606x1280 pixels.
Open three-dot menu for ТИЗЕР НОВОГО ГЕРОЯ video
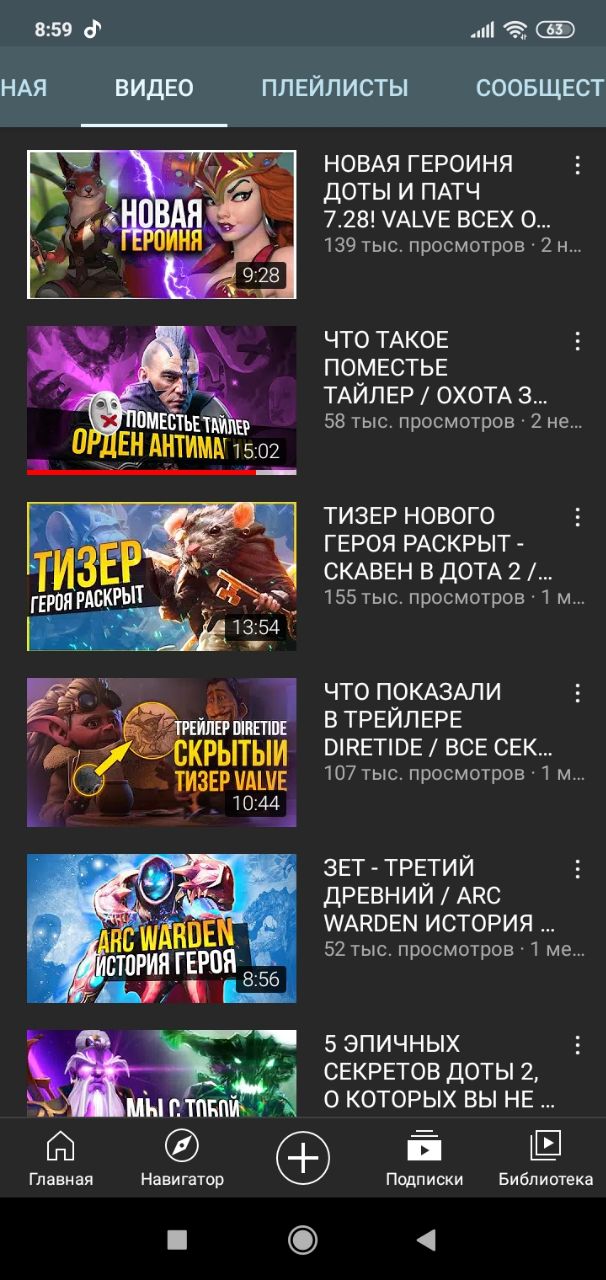point(577,517)
